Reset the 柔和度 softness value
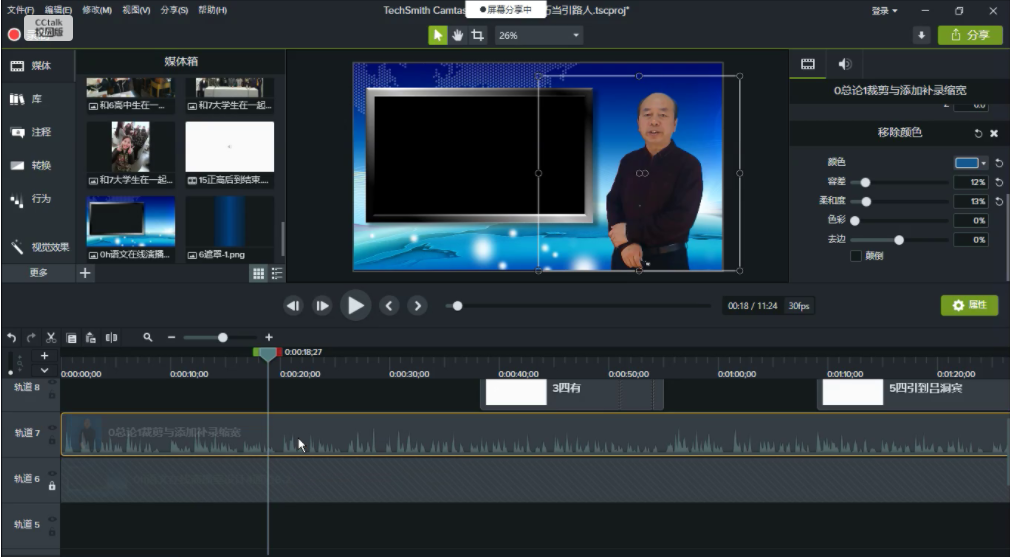This screenshot has width=1010, height=557. [x=999, y=202]
